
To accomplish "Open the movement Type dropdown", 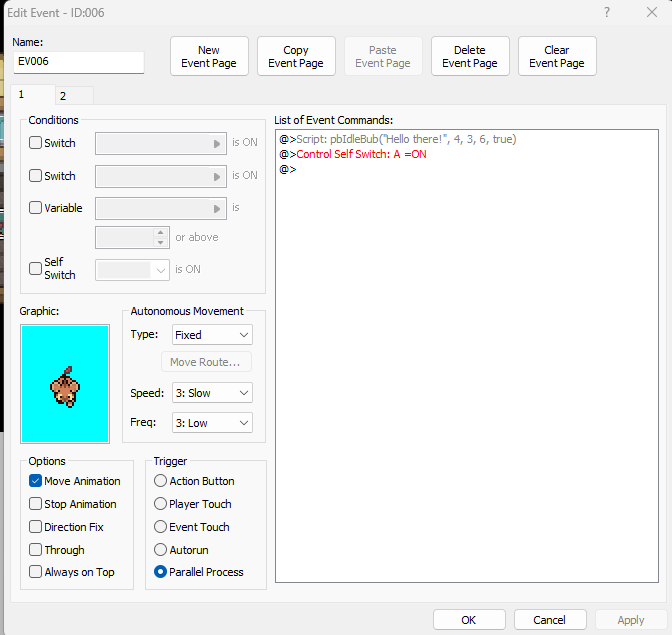I will [x=211, y=335].
